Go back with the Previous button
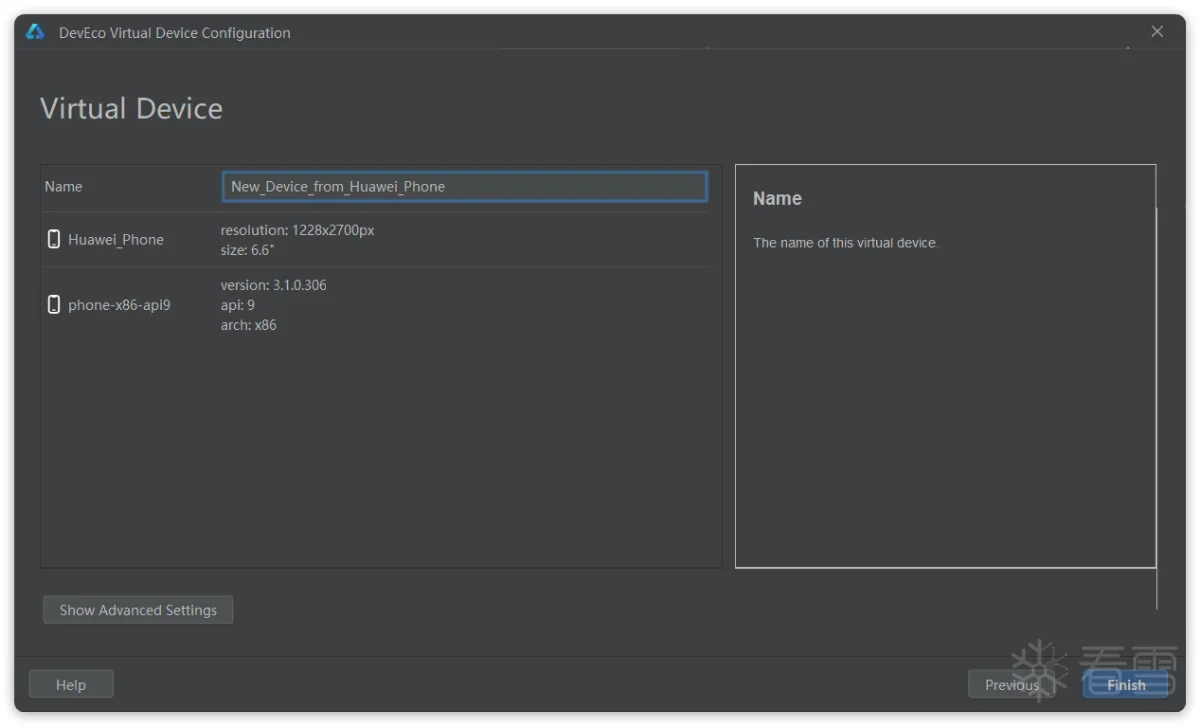Viewport: 1200px width, 728px height. tap(1011, 685)
